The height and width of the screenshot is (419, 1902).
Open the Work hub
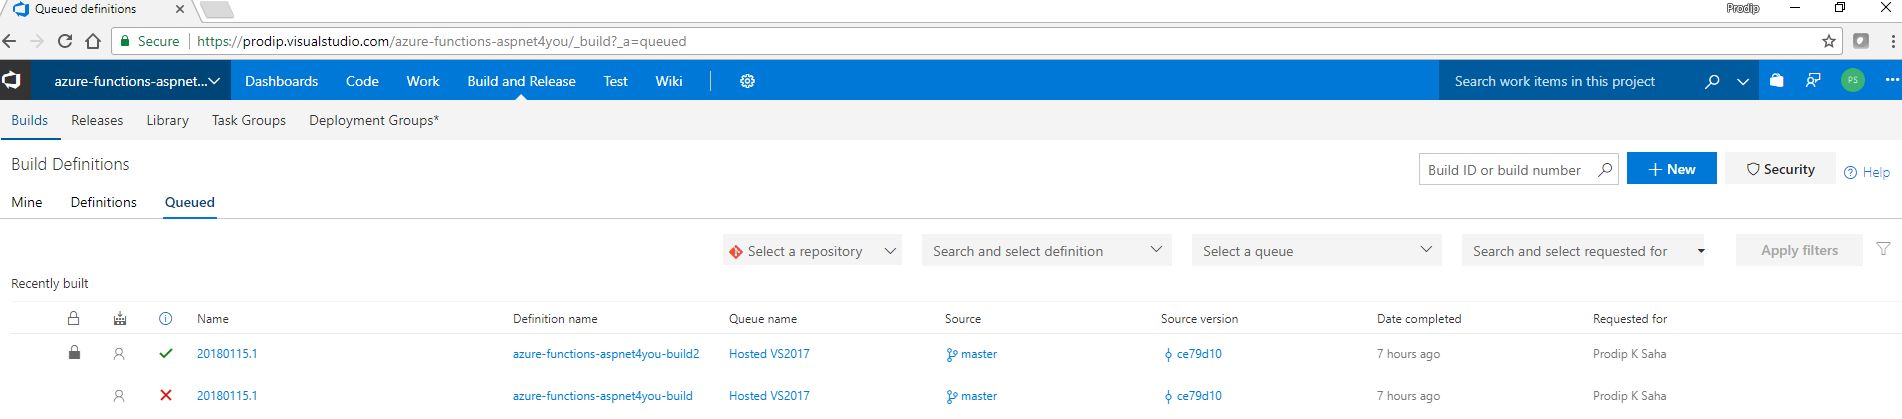[x=423, y=81]
